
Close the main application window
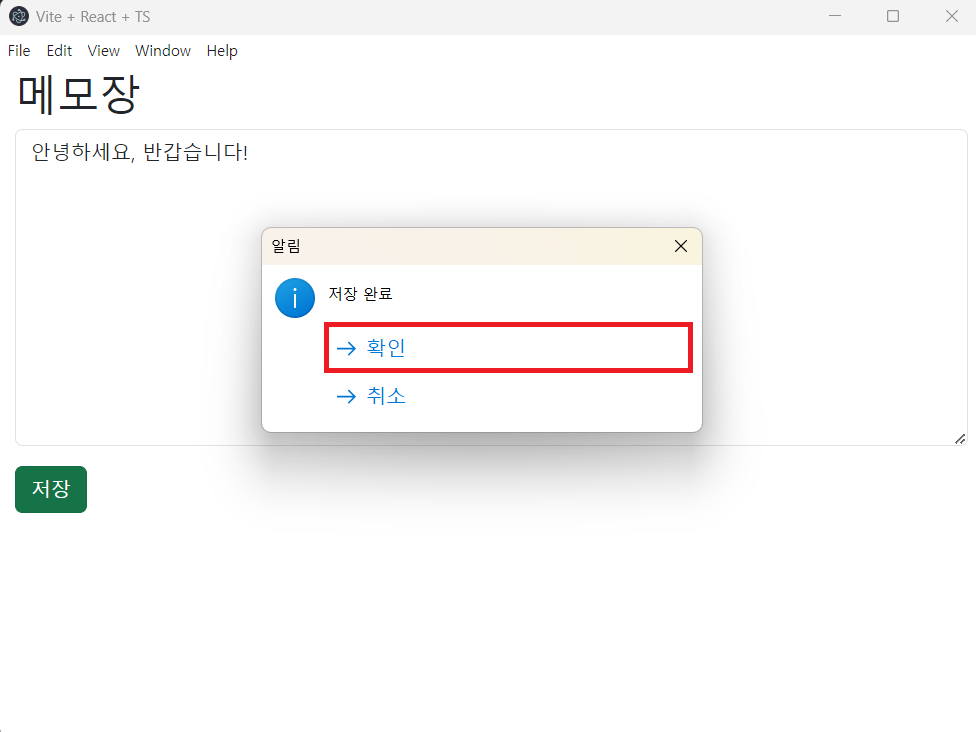952,16
